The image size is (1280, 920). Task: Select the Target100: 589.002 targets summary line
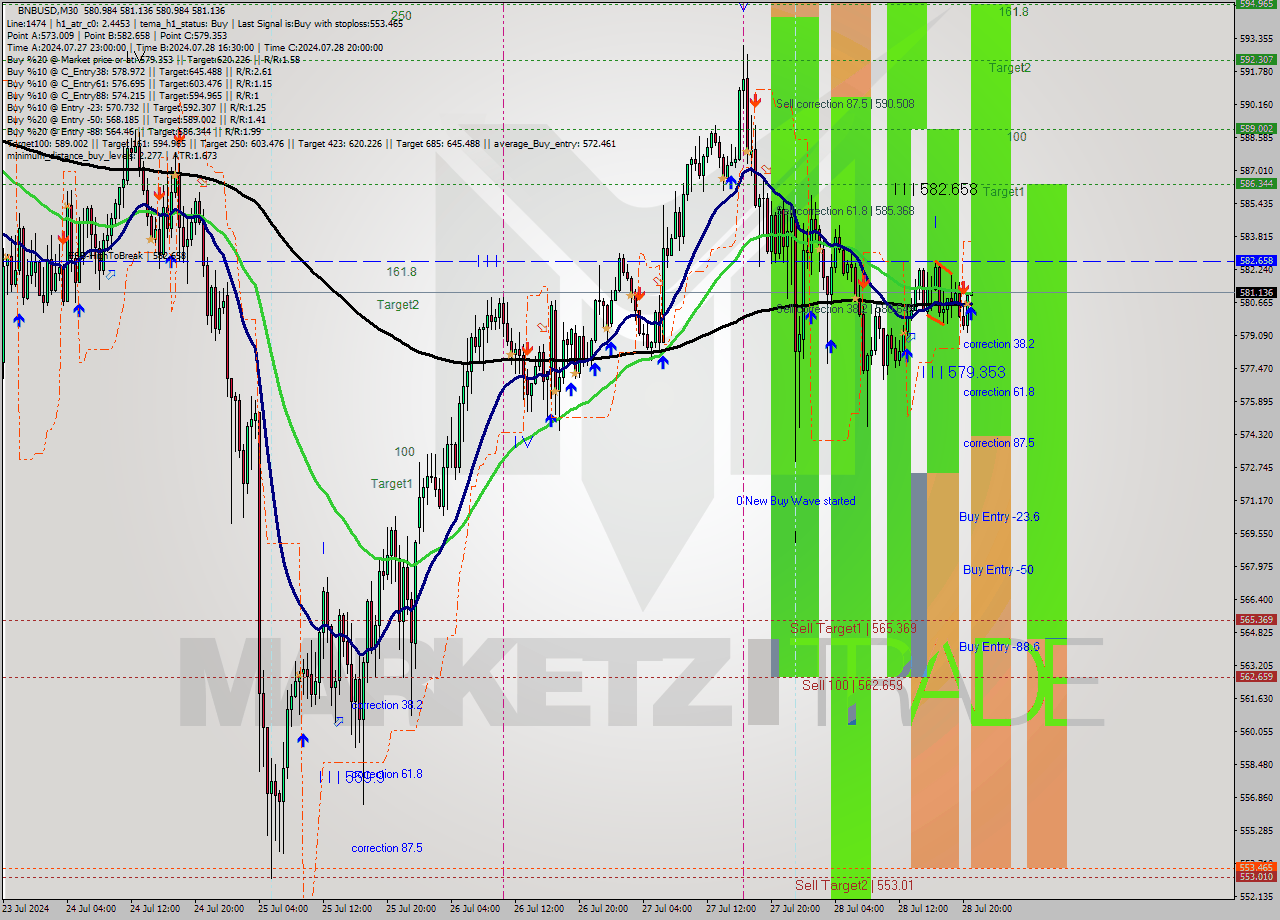(x=311, y=143)
